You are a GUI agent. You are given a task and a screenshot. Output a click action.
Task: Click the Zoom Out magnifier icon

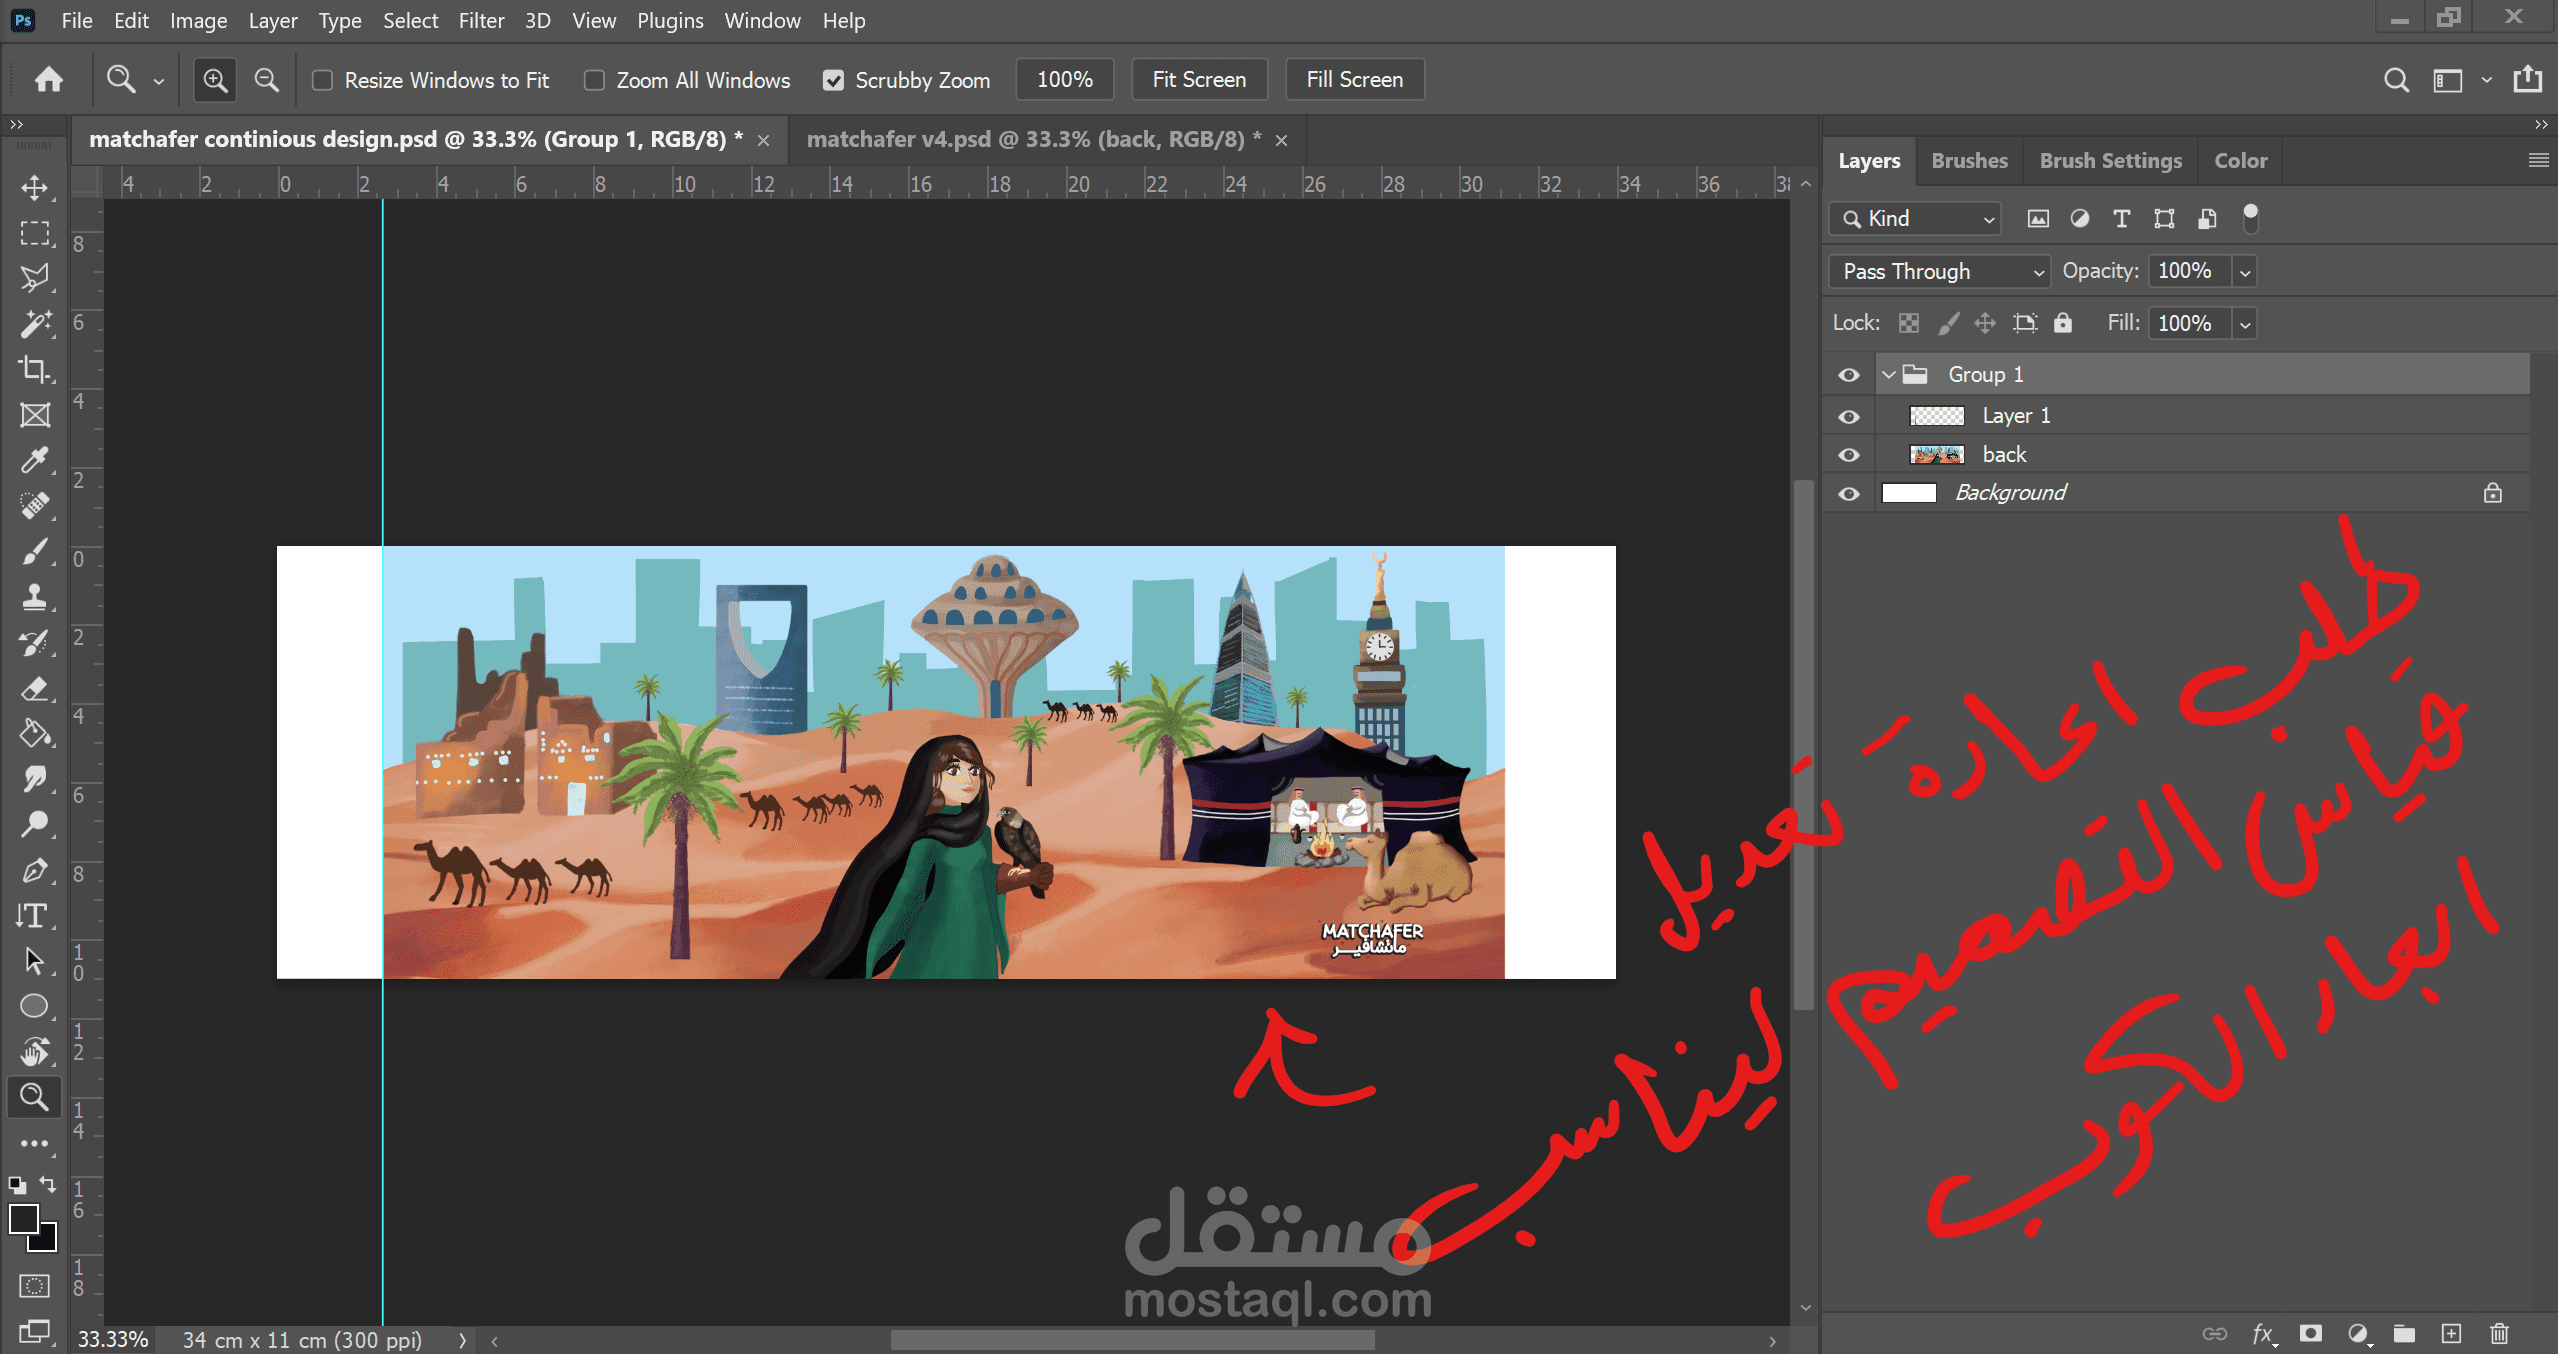point(266,80)
